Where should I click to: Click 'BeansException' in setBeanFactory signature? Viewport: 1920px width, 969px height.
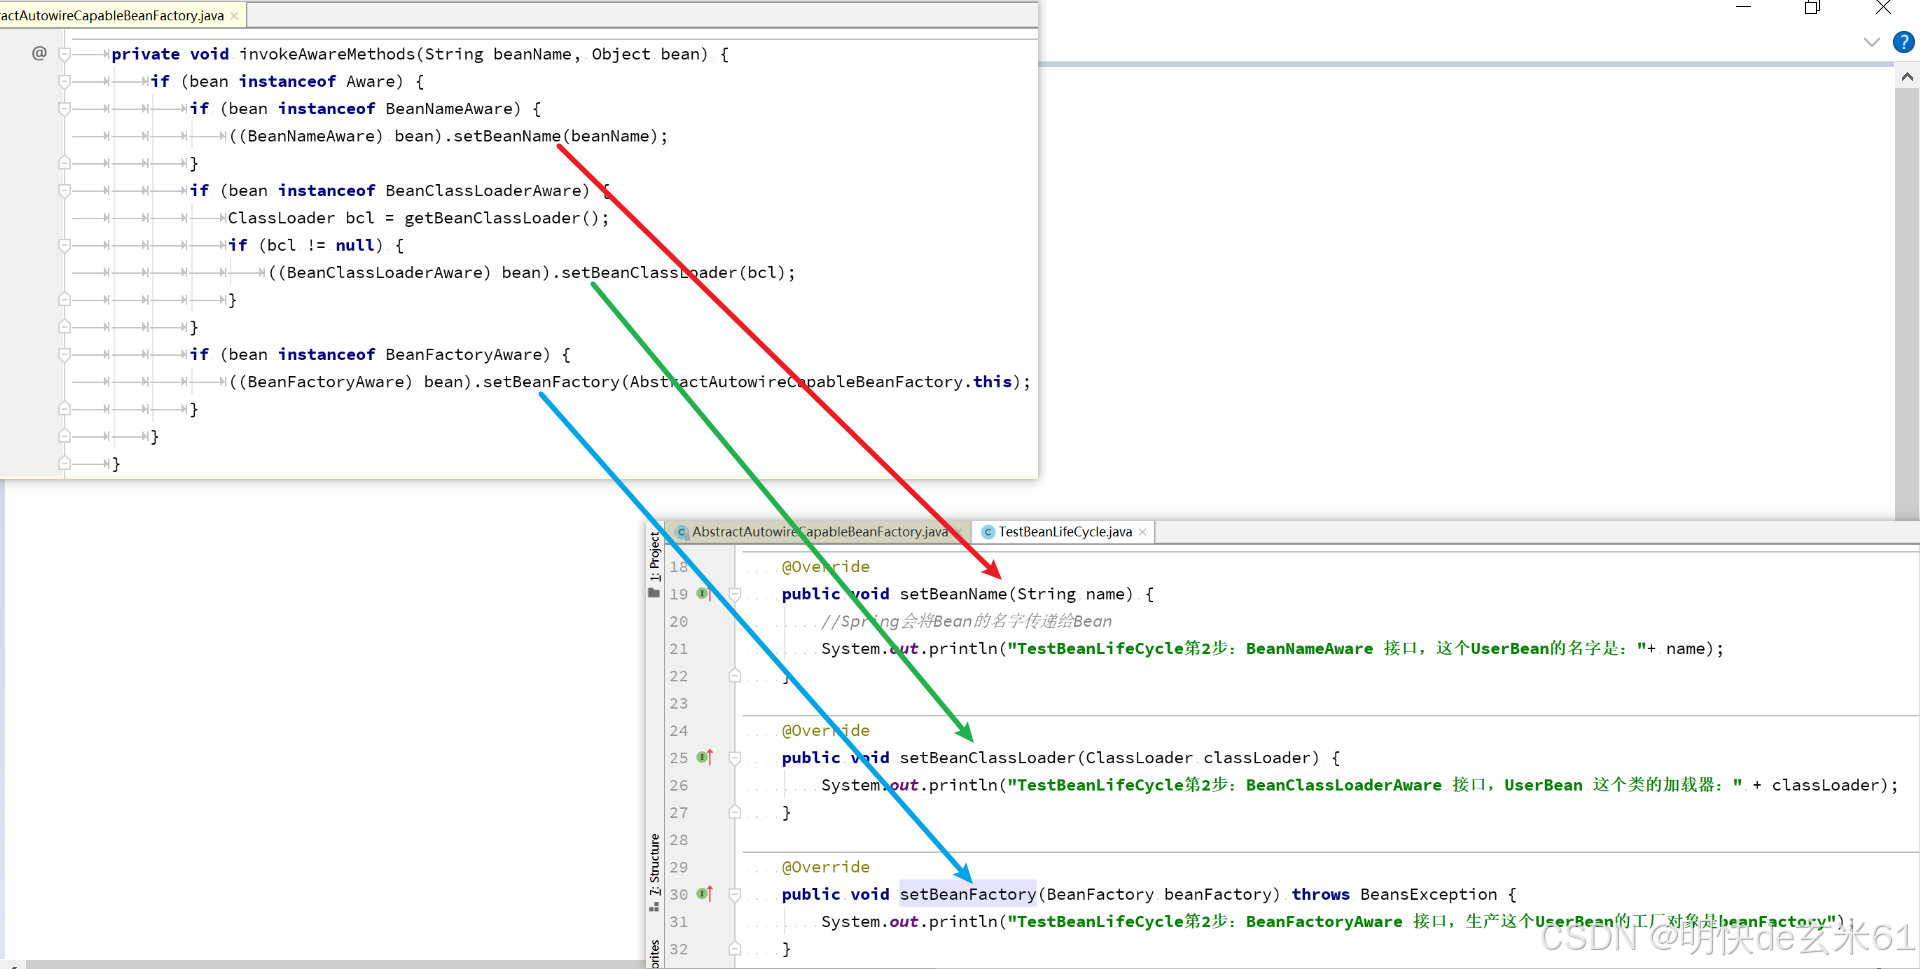pyautogui.click(x=1428, y=894)
